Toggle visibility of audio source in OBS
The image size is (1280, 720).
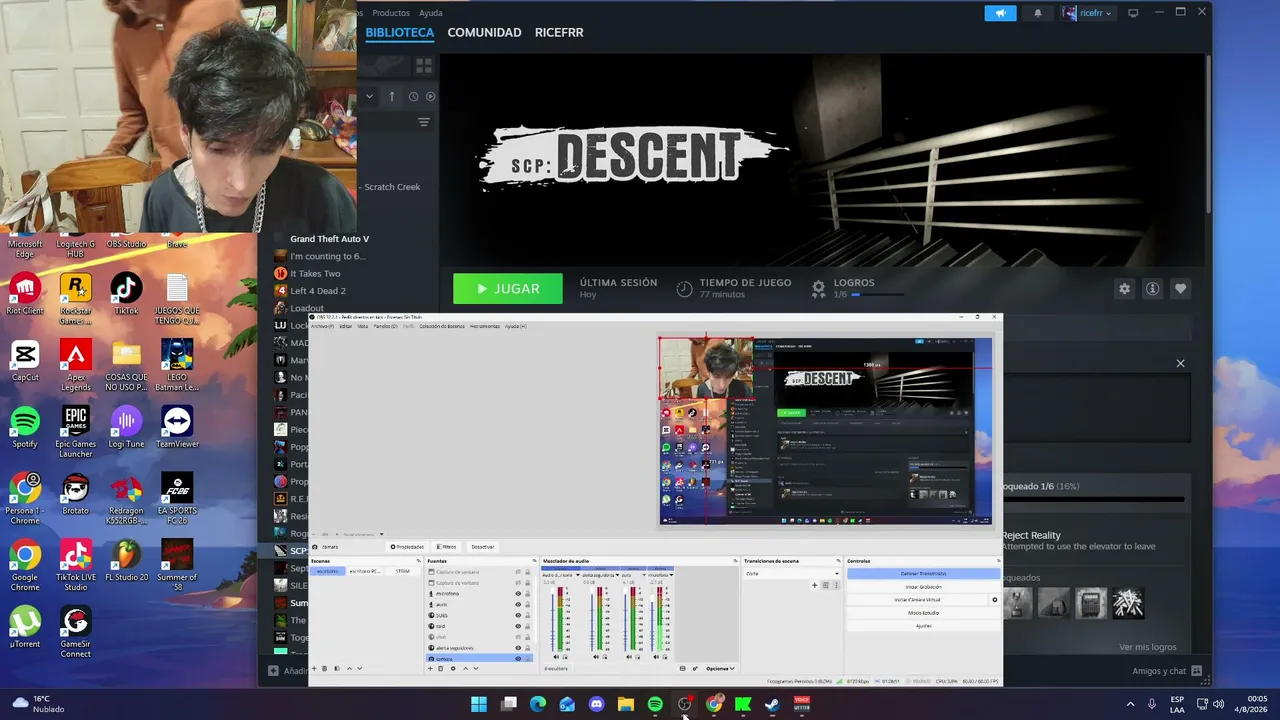click(518, 605)
